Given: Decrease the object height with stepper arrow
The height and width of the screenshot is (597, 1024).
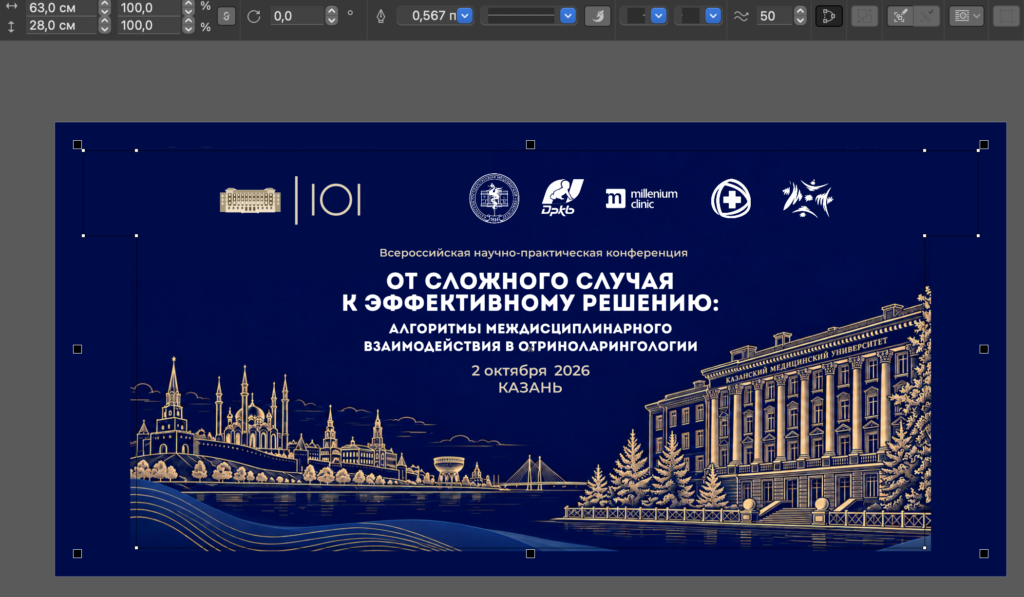Looking at the screenshot, I should click(x=104, y=29).
